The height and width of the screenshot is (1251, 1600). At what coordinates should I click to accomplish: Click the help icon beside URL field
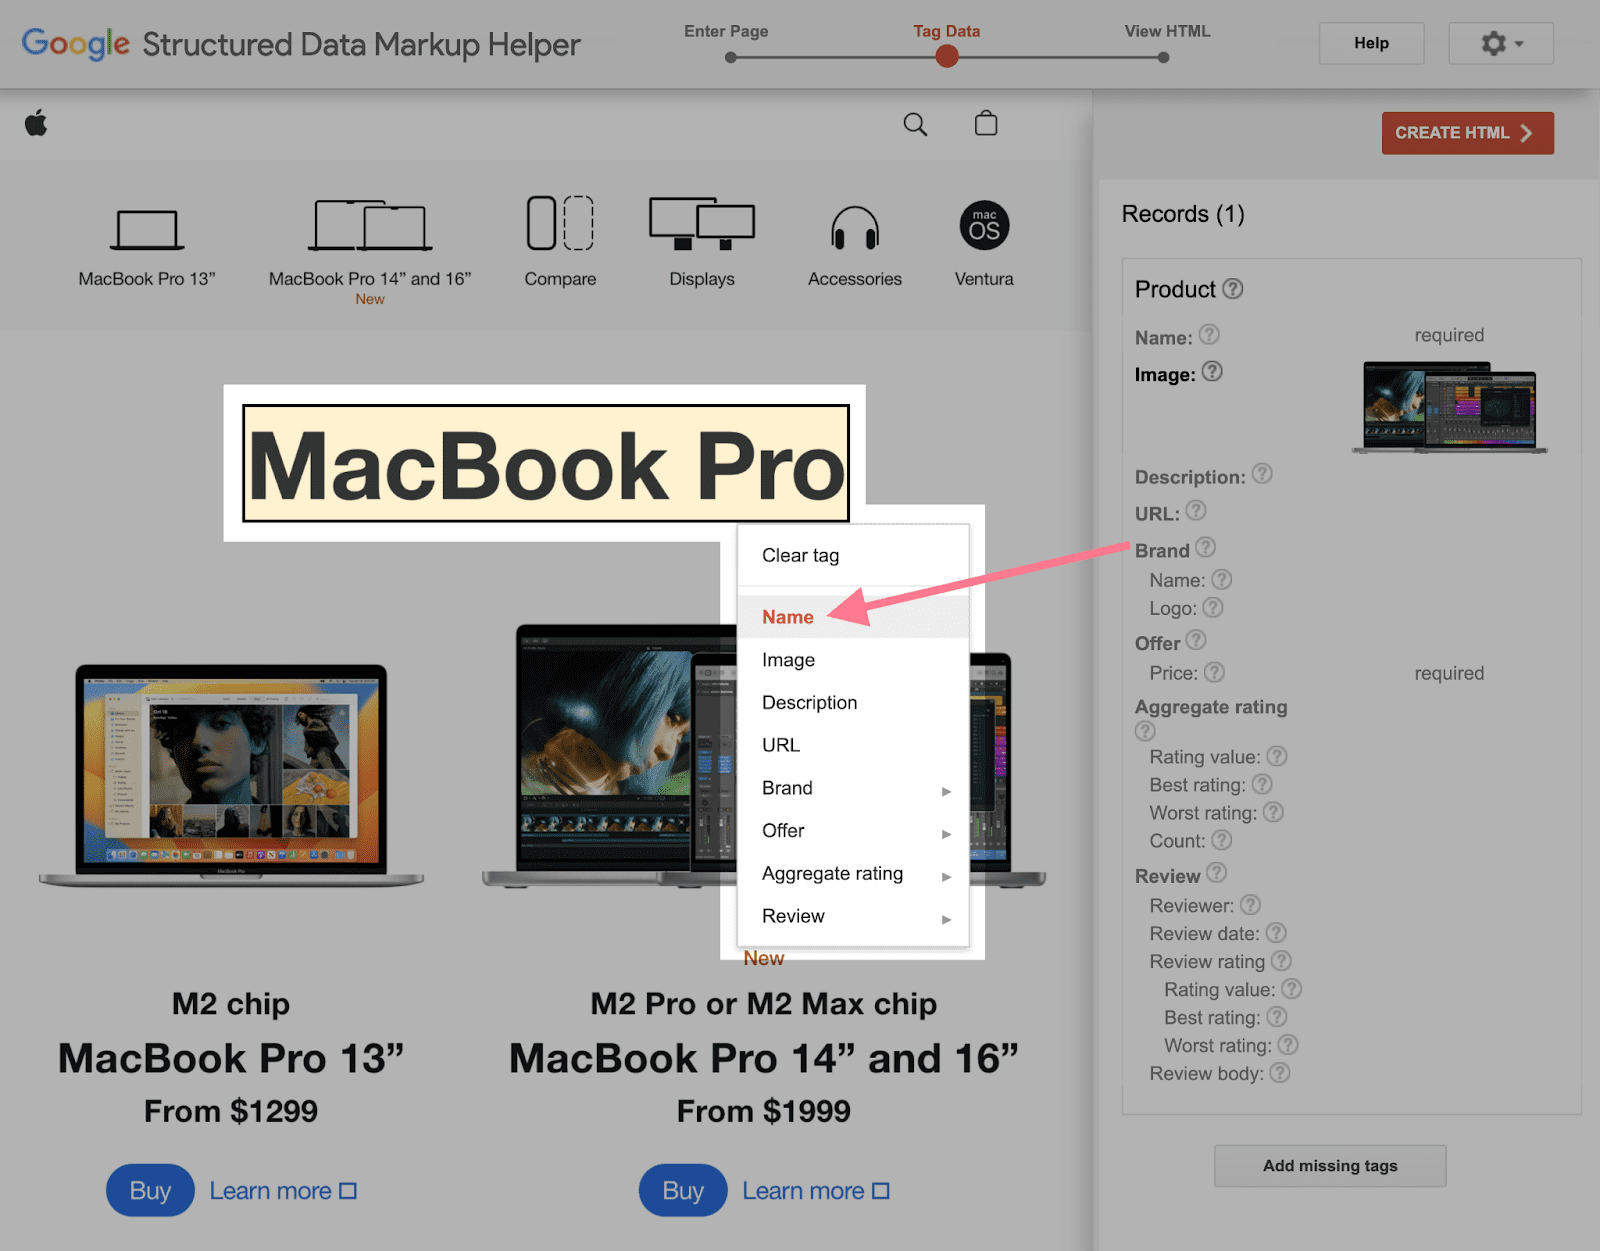click(x=1196, y=511)
